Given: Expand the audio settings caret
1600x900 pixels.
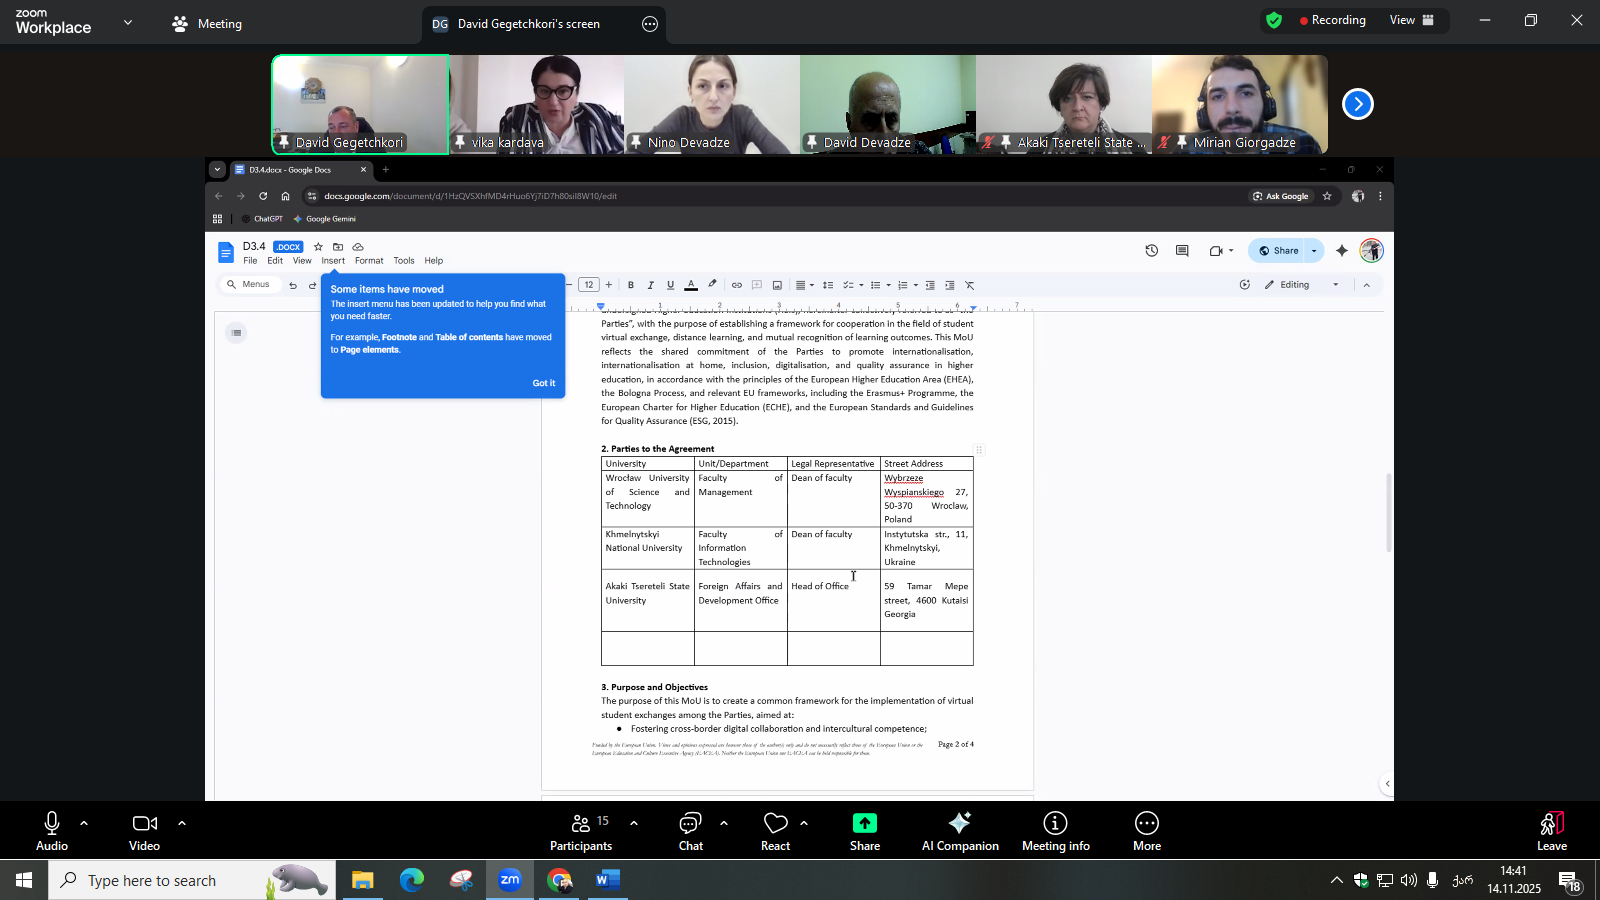Looking at the screenshot, I should click(84, 823).
